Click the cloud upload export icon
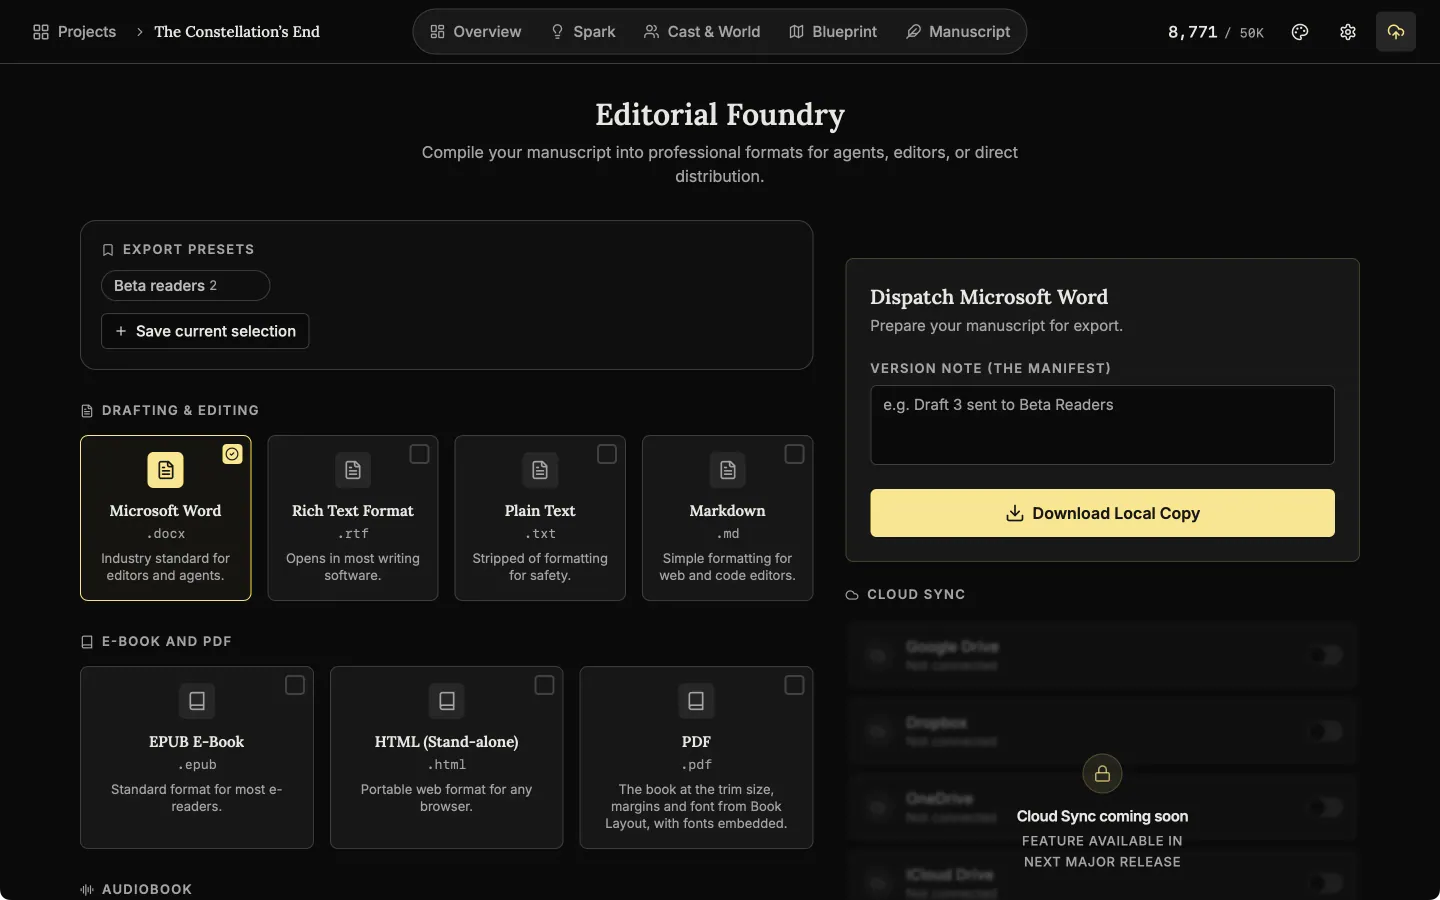The height and width of the screenshot is (900, 1440). [x=1396, y=32]
